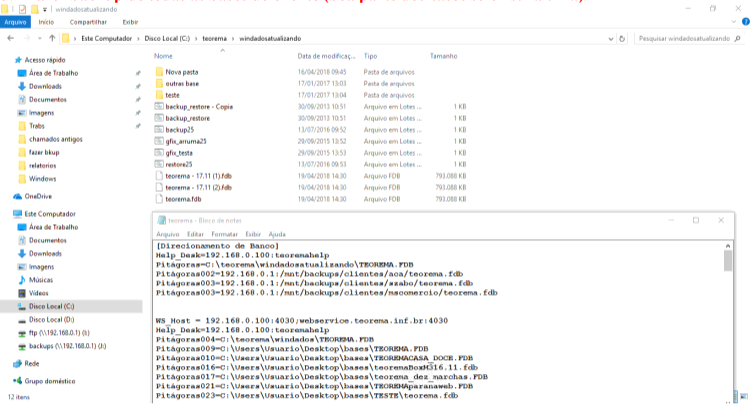
Task: Select the restore25 batch file icon
Action: [159, 164]
